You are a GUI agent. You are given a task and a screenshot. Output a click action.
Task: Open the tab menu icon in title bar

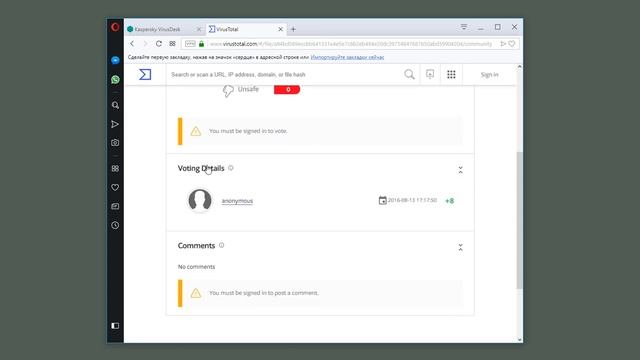[x=464, y=27]
